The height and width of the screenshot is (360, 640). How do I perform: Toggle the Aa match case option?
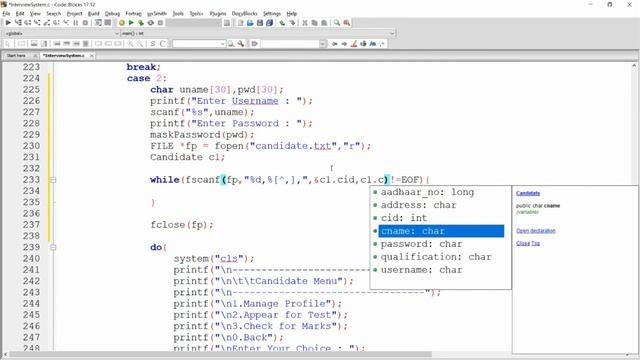pos(373,44)
